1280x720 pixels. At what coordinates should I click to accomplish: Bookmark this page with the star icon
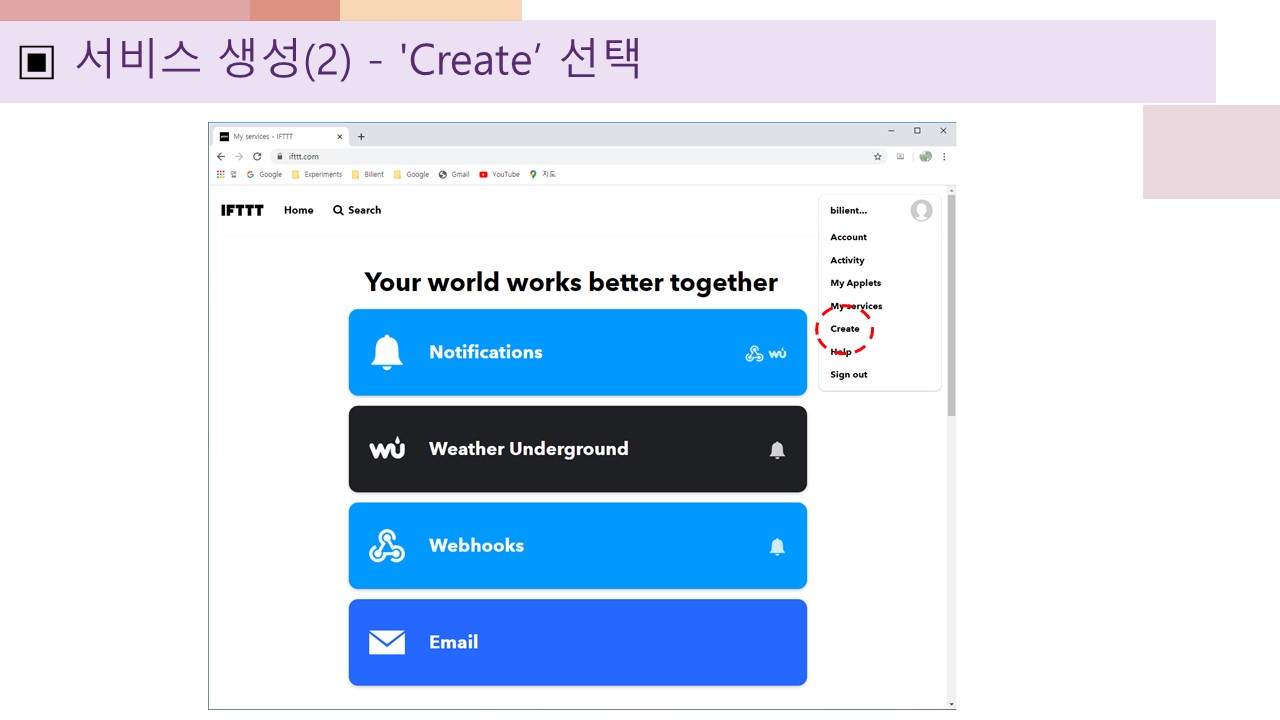[x=878, y=157]
